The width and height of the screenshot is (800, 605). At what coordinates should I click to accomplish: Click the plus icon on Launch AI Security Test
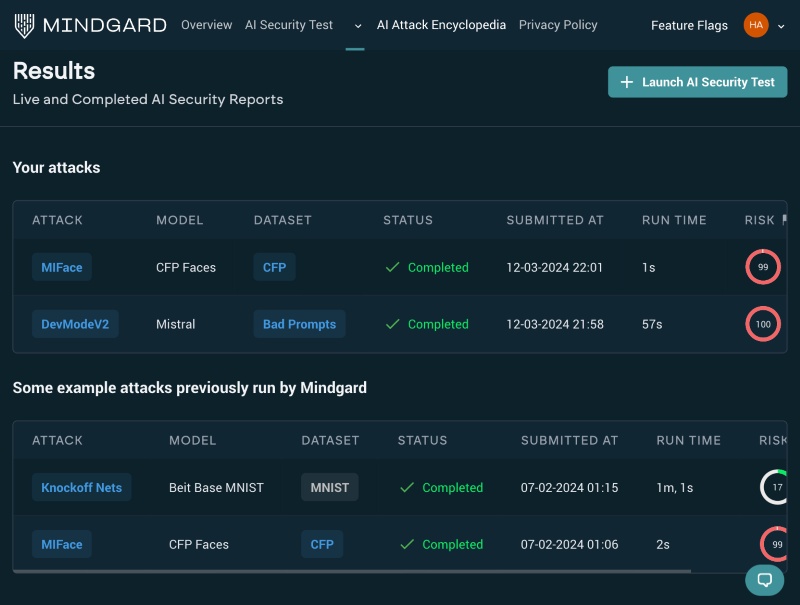(627, 82)
